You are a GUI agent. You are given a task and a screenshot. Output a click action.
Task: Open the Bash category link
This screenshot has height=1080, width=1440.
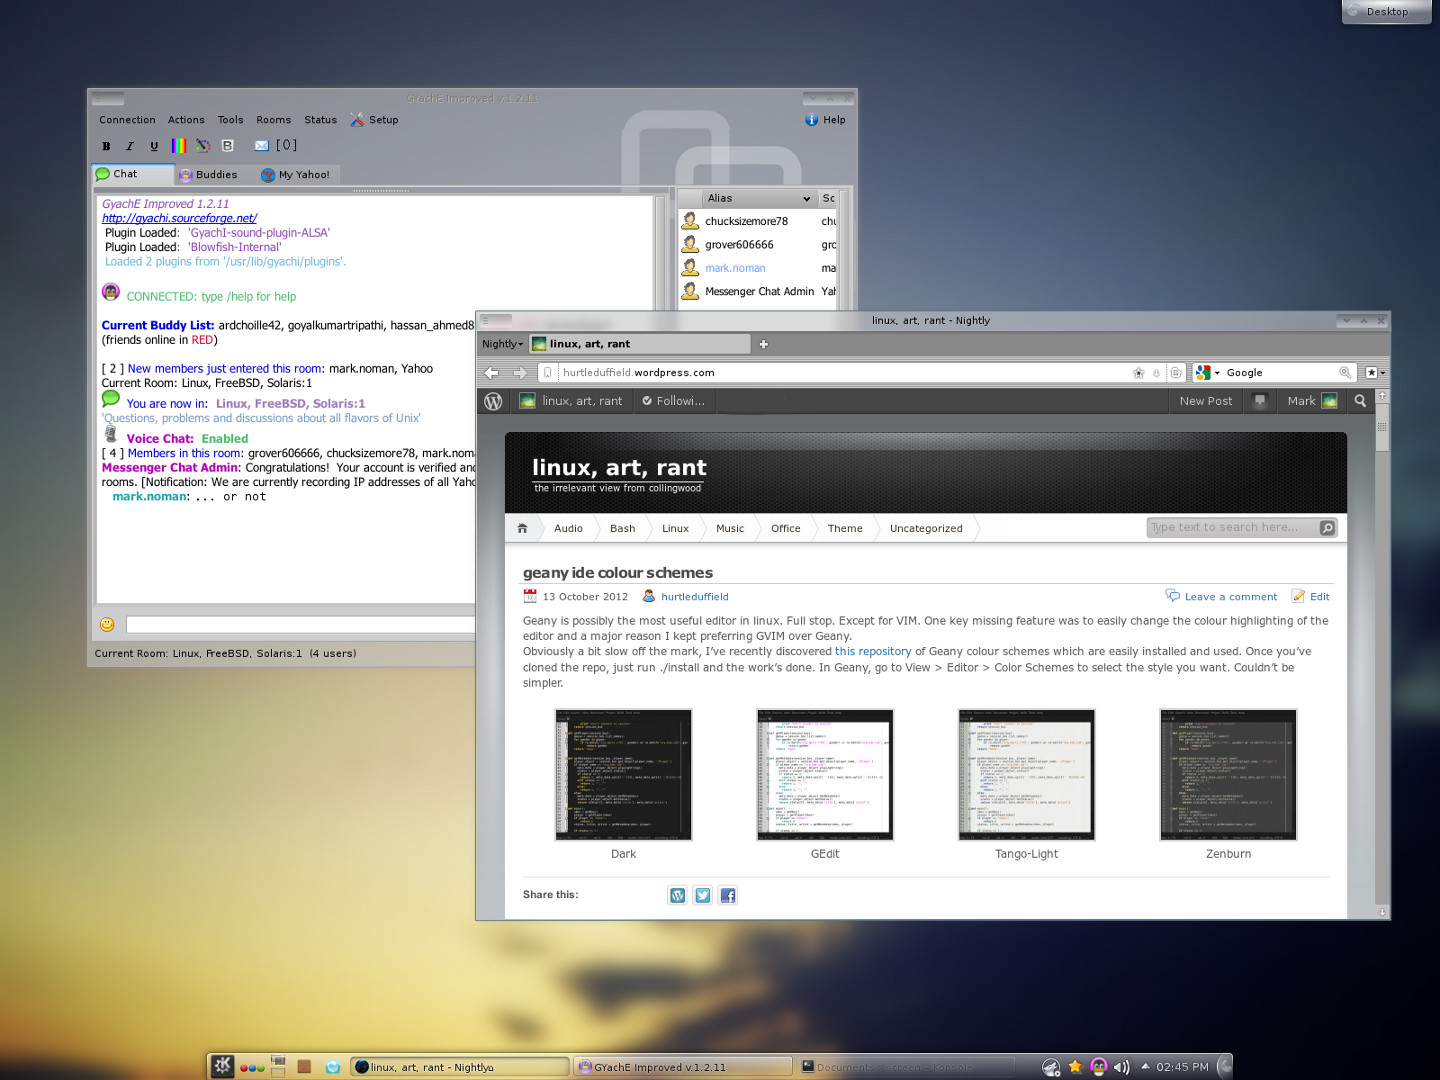tap(622, 529)
